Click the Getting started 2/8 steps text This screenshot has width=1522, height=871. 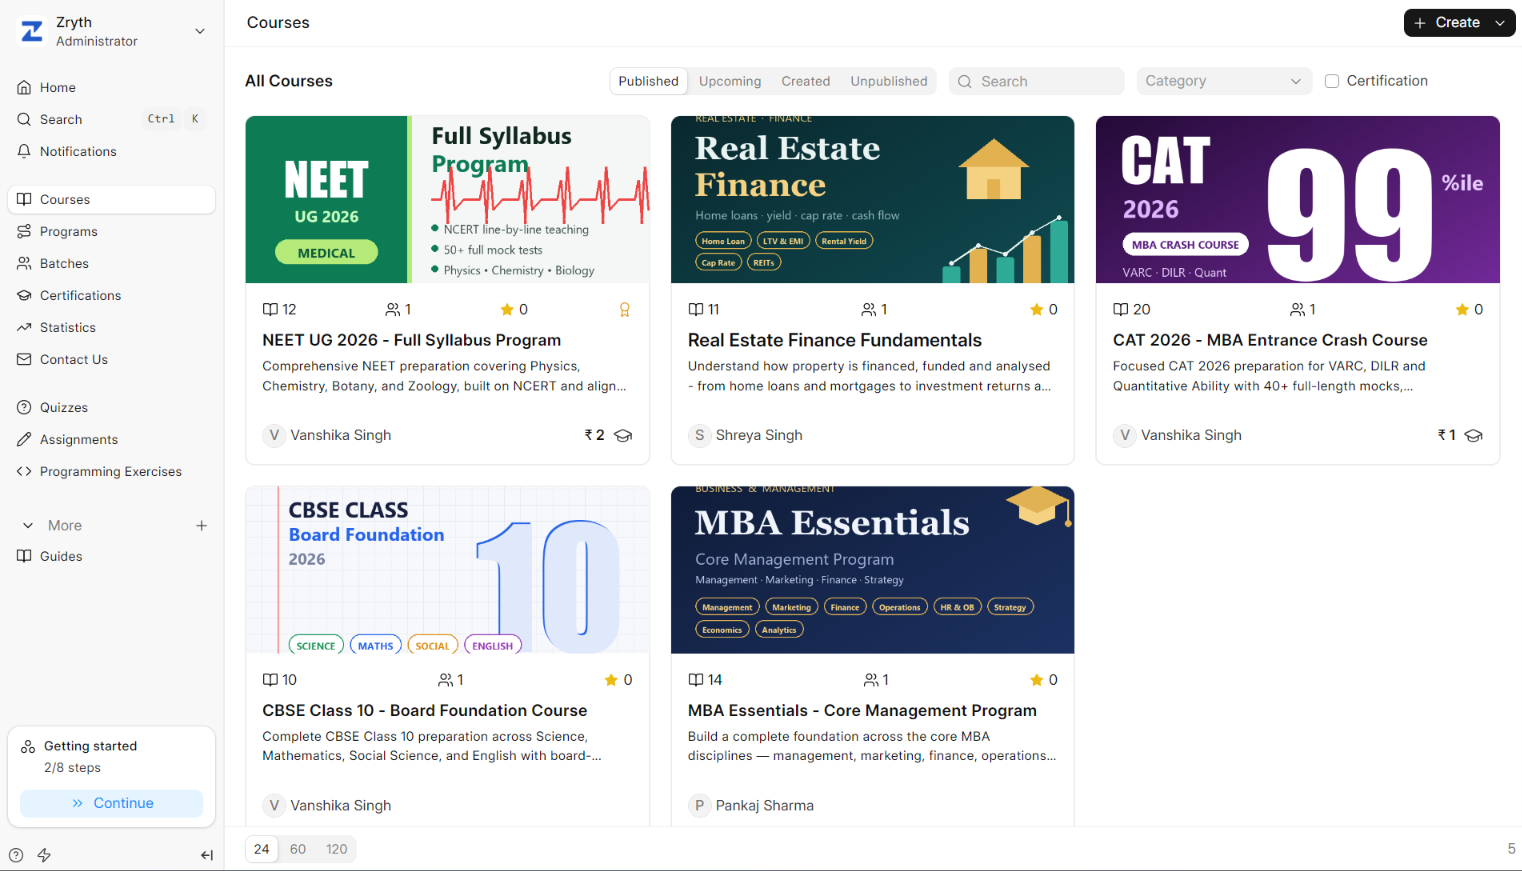[72, 767]
